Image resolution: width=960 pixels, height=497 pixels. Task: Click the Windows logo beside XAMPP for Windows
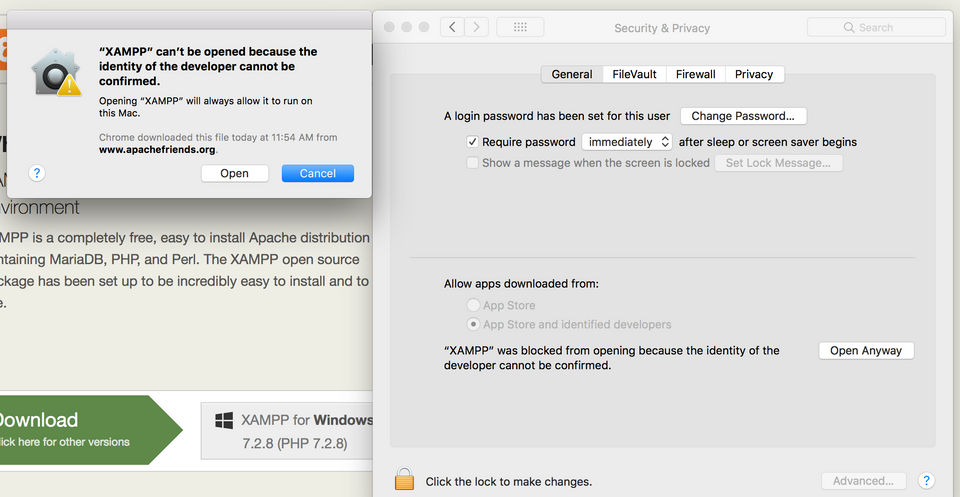pyautogui.click(x=224, y=420)
